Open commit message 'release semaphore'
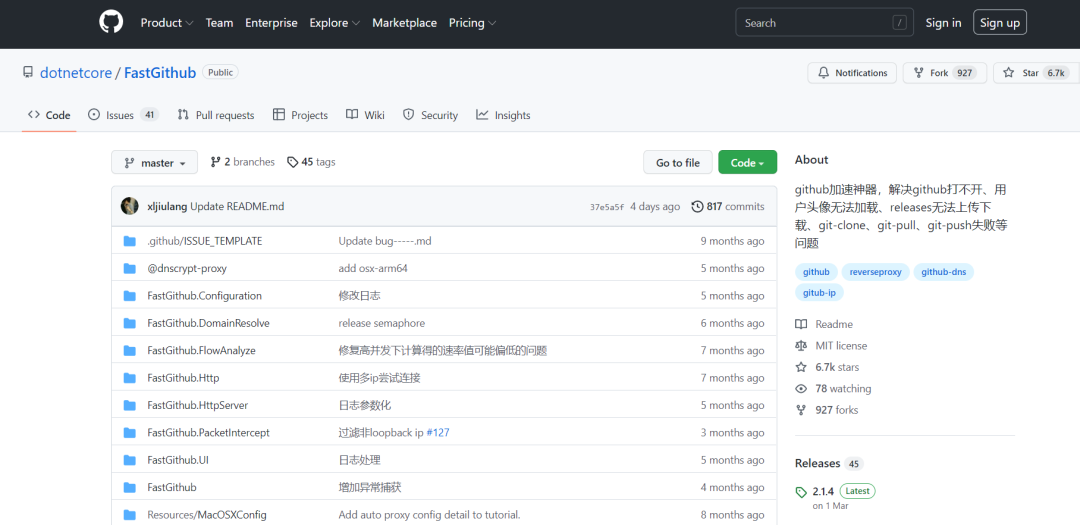The width and height of the screenshot is (1080, 525). click(x=382, y=323)
